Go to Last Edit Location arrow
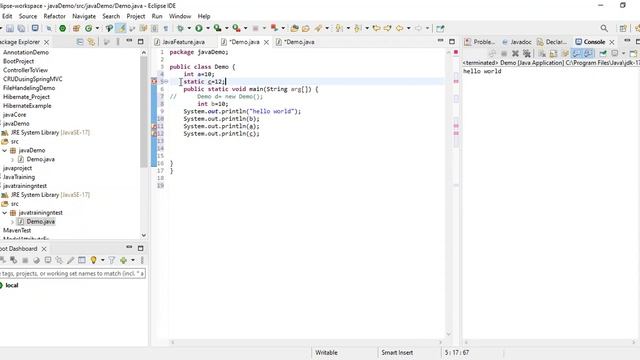The width and height of the screenshot is (640, 360). point(376,28)
